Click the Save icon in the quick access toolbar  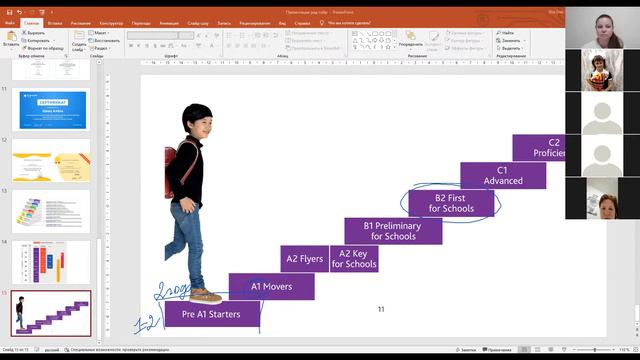point(9,12)
